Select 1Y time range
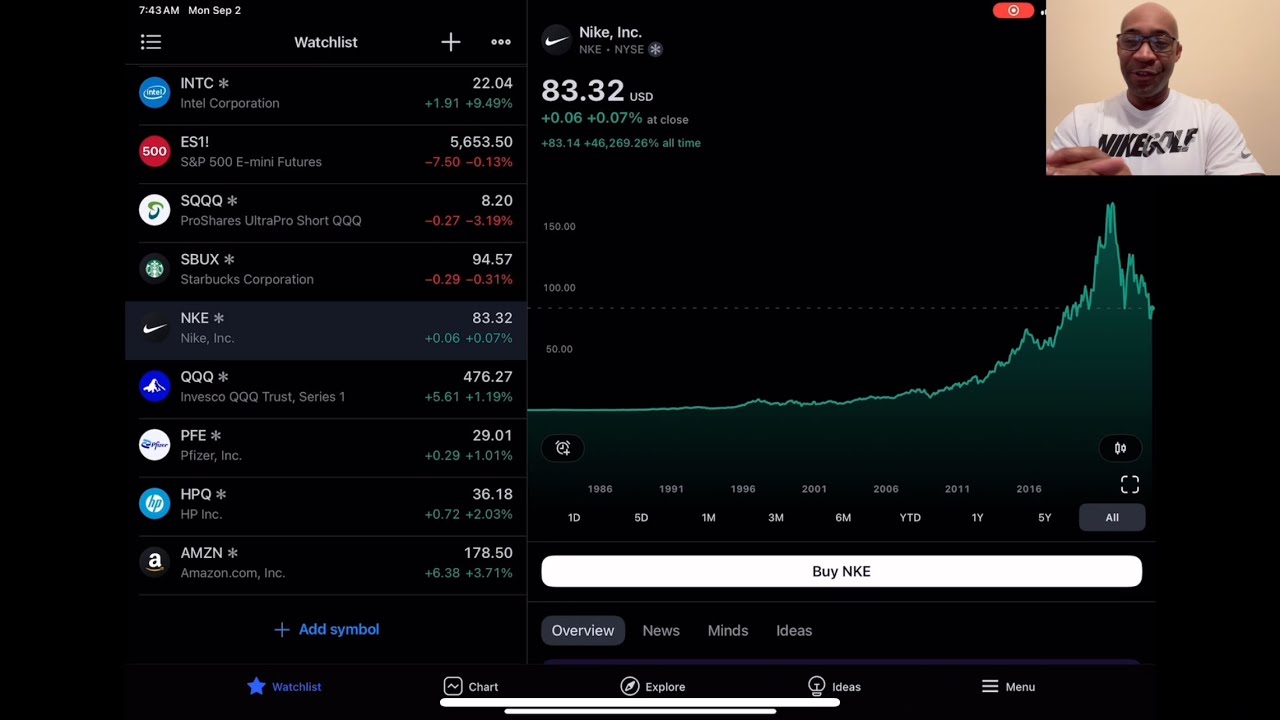Screen dimensions: 1280x720 (x=977, y=517)
